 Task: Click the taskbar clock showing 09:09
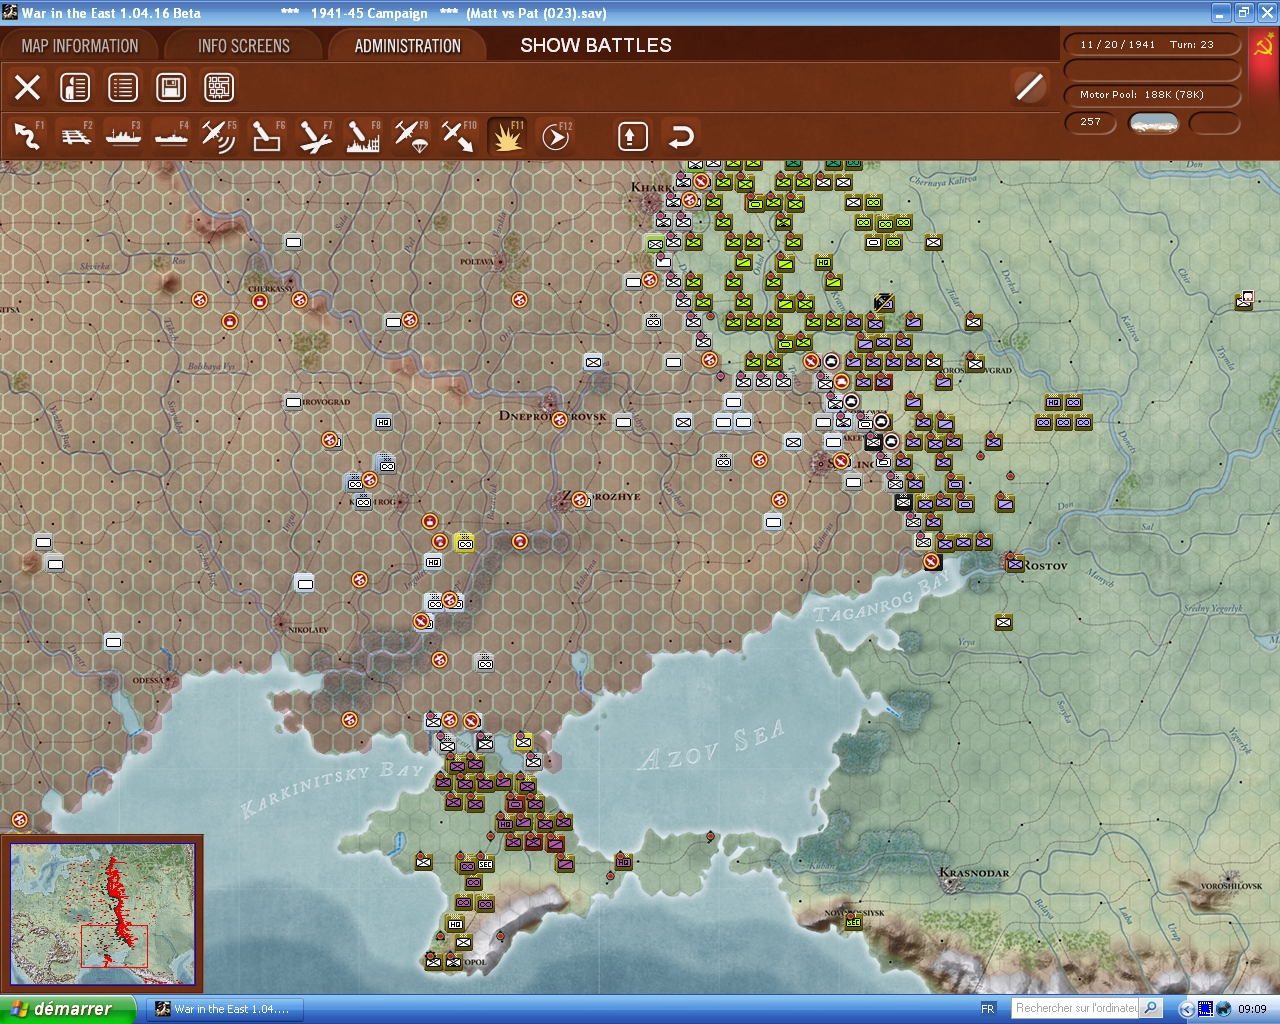(x=1252, y=1009)
